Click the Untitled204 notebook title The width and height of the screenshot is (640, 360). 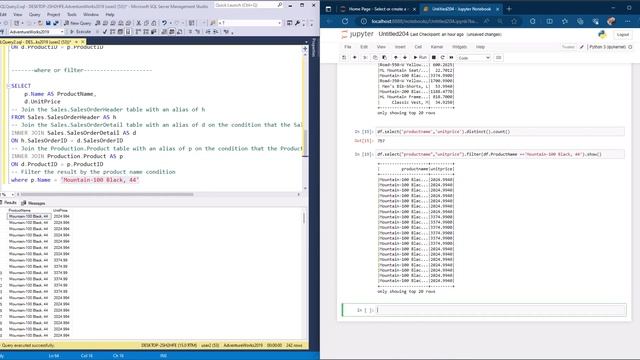pyautogui.click(x=393, y=34)
